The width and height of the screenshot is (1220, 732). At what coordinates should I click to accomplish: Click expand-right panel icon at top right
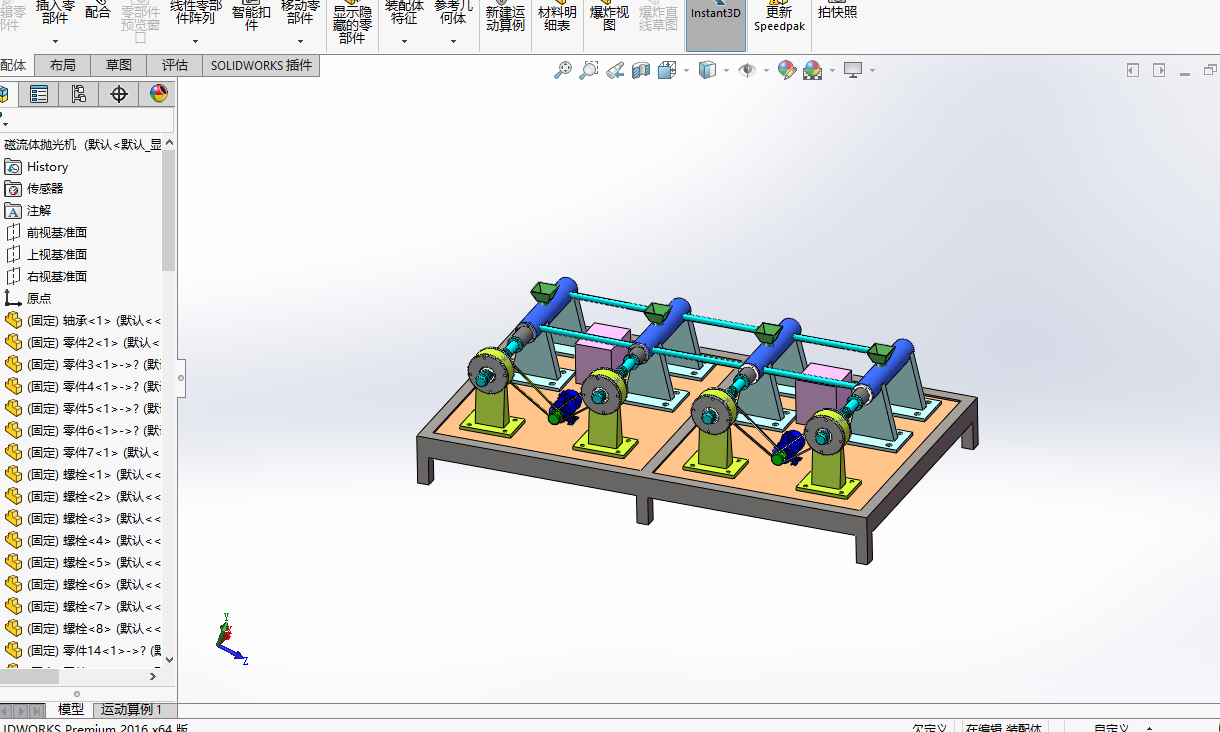(1159, 70)
